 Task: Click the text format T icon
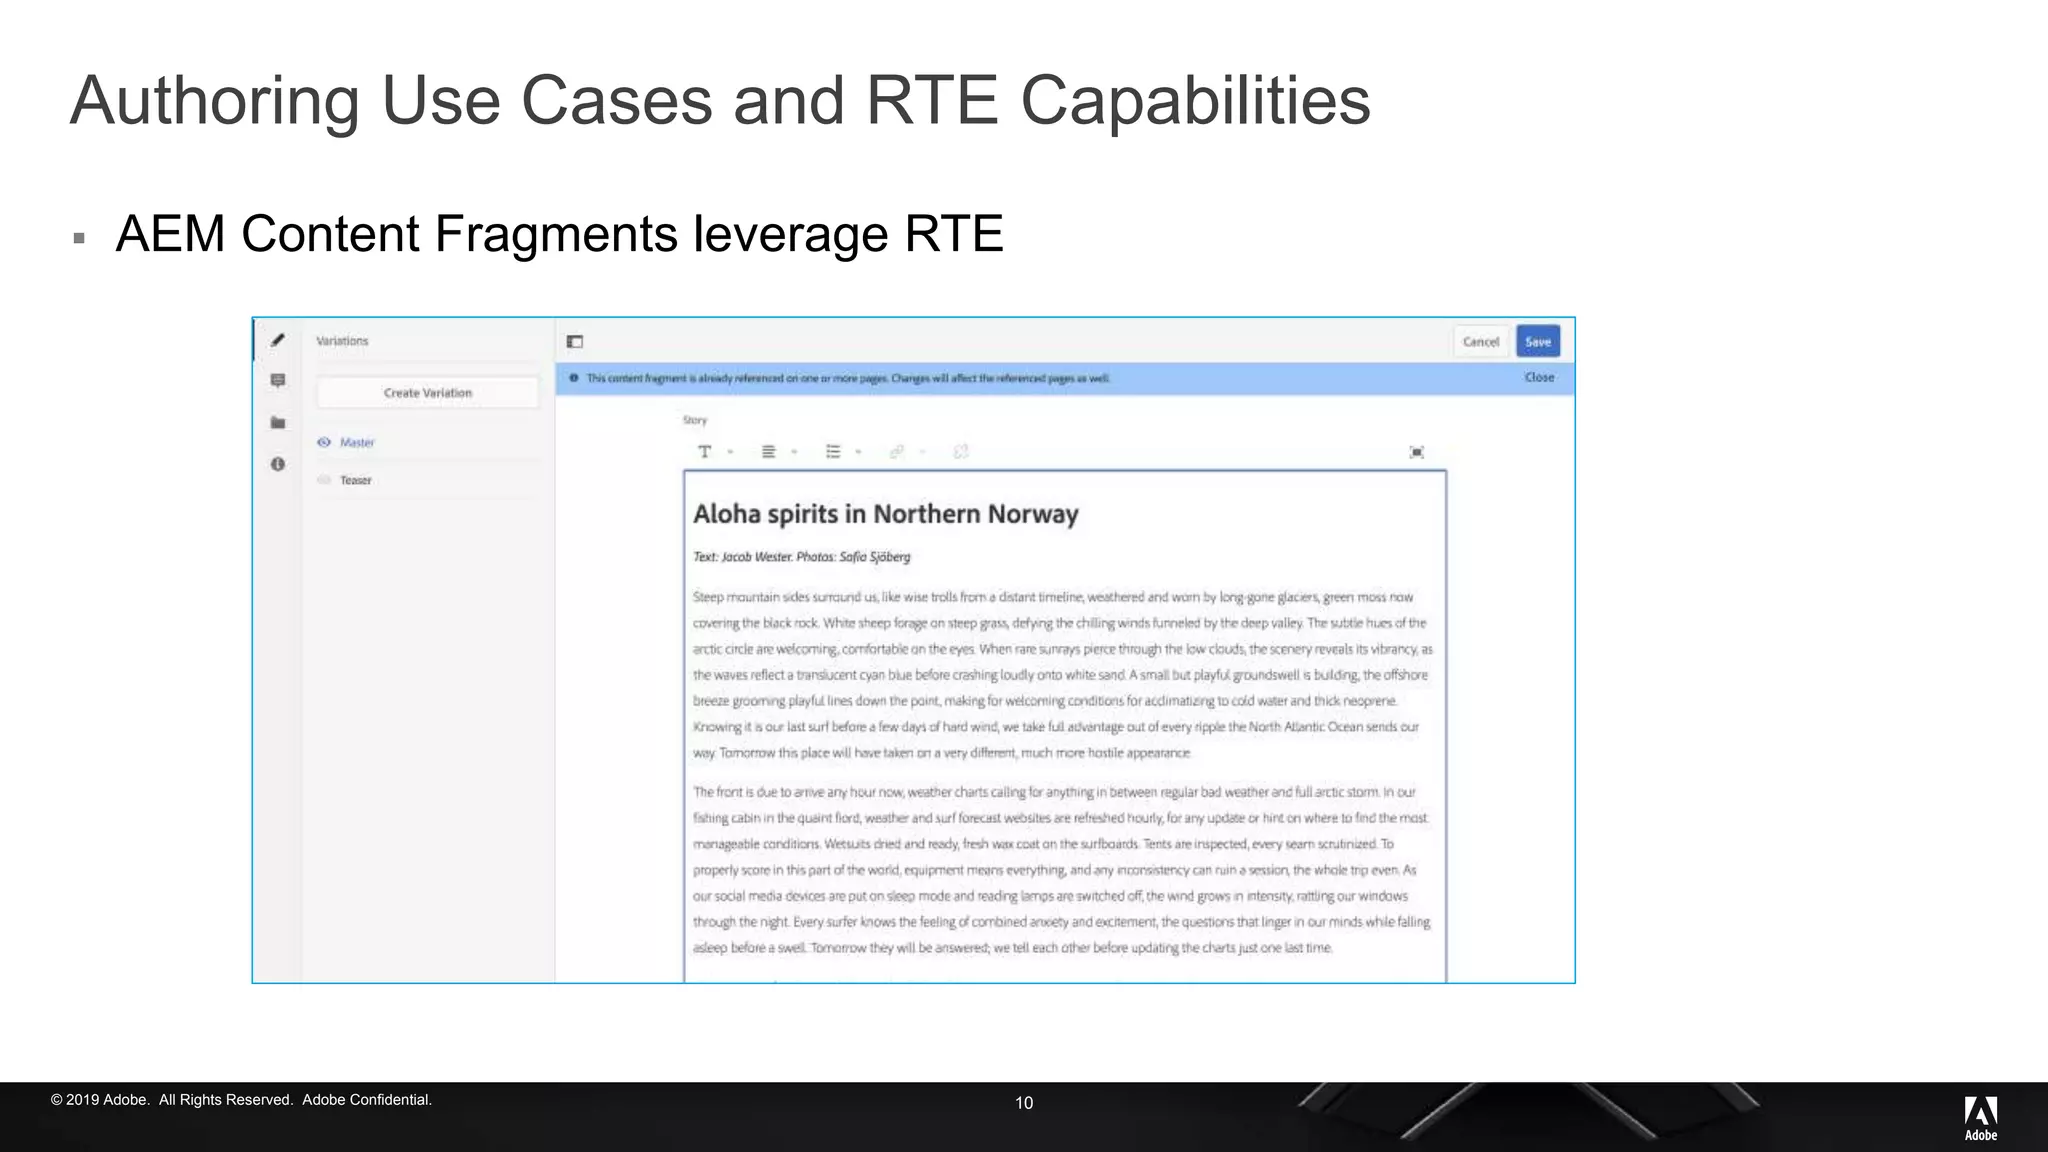705,452
